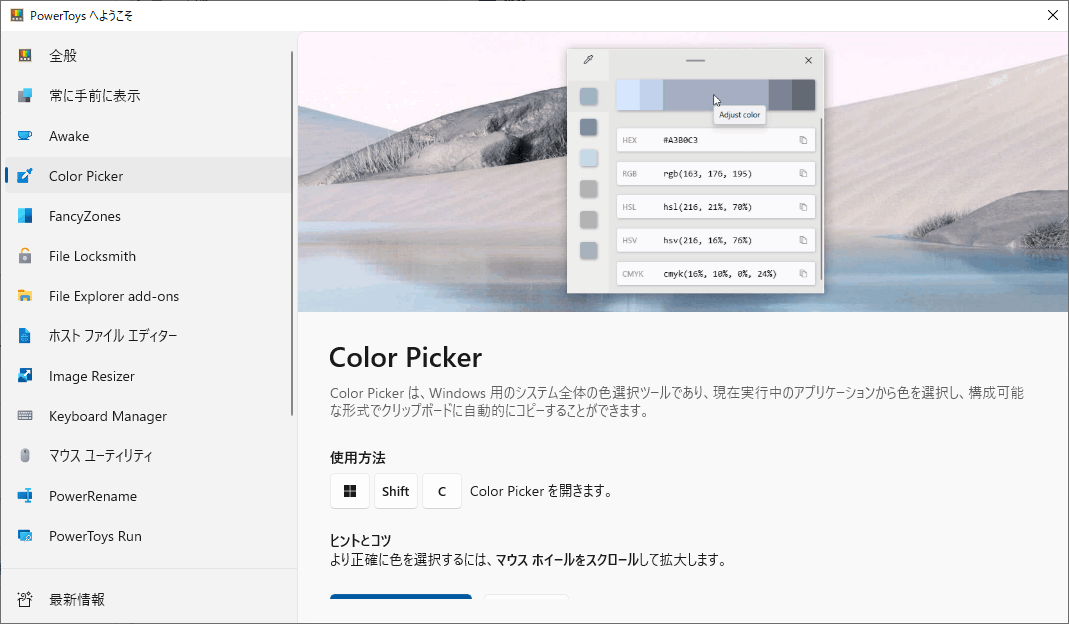The height and width of the screenshot is (624, 1069).
Task: Click the sidebar vertical scrollbar
Action: click(x=292, y=233)
